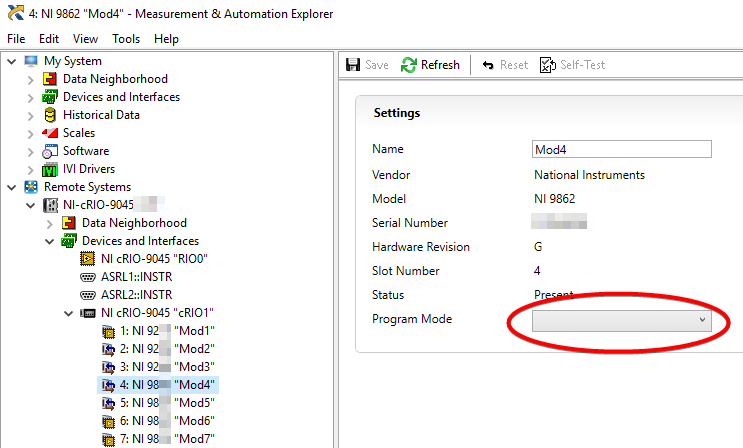Collapse the NI-cRIO-9045 node
This screenshot has height=448, width=743.
(31, 205)
